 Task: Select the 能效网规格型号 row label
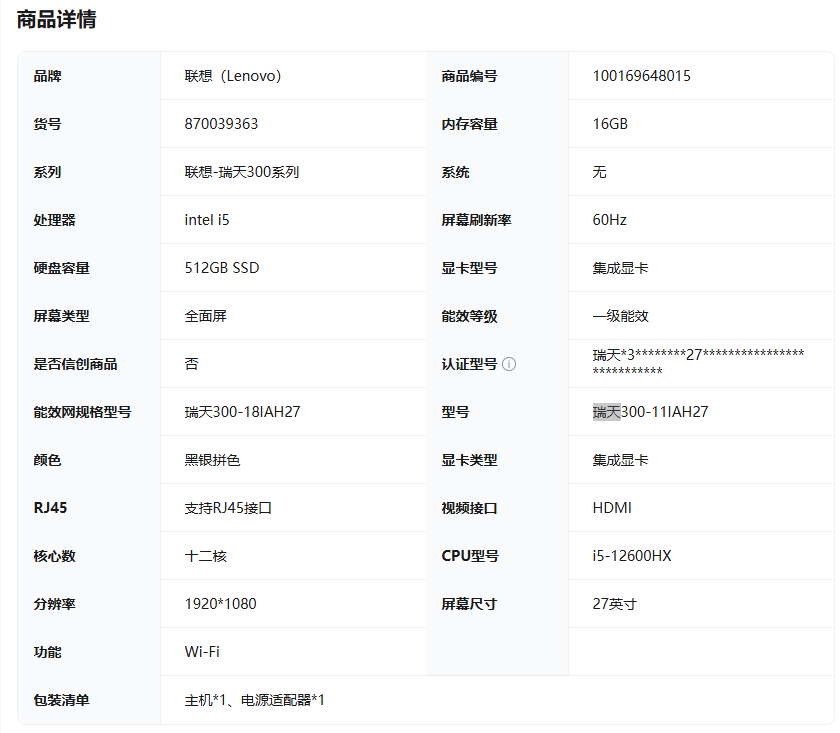[x=82, y=412]
